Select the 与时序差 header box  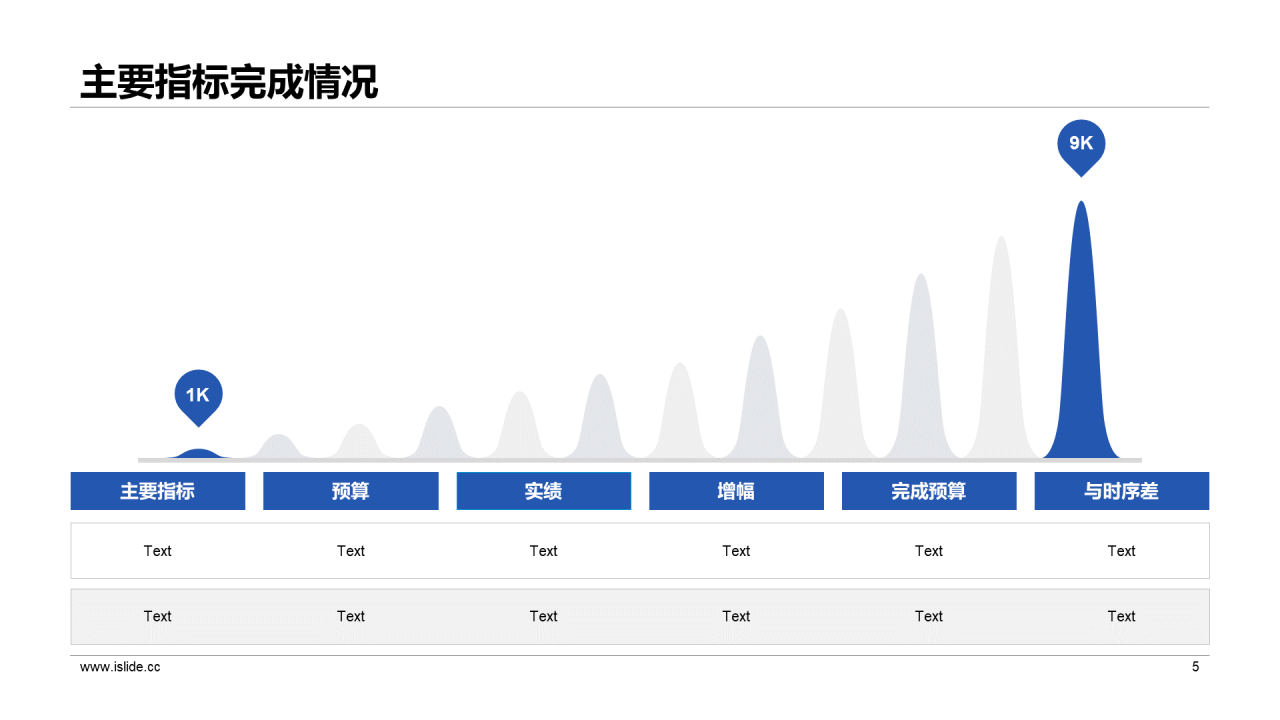click(x=1121, y=491)
